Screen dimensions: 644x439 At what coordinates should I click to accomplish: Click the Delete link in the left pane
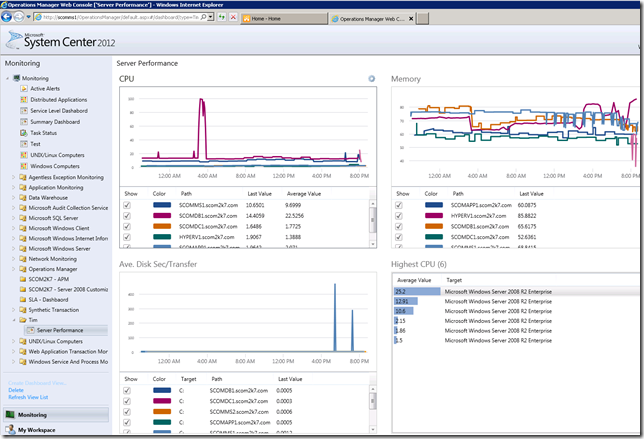click(x=16, y=390)
